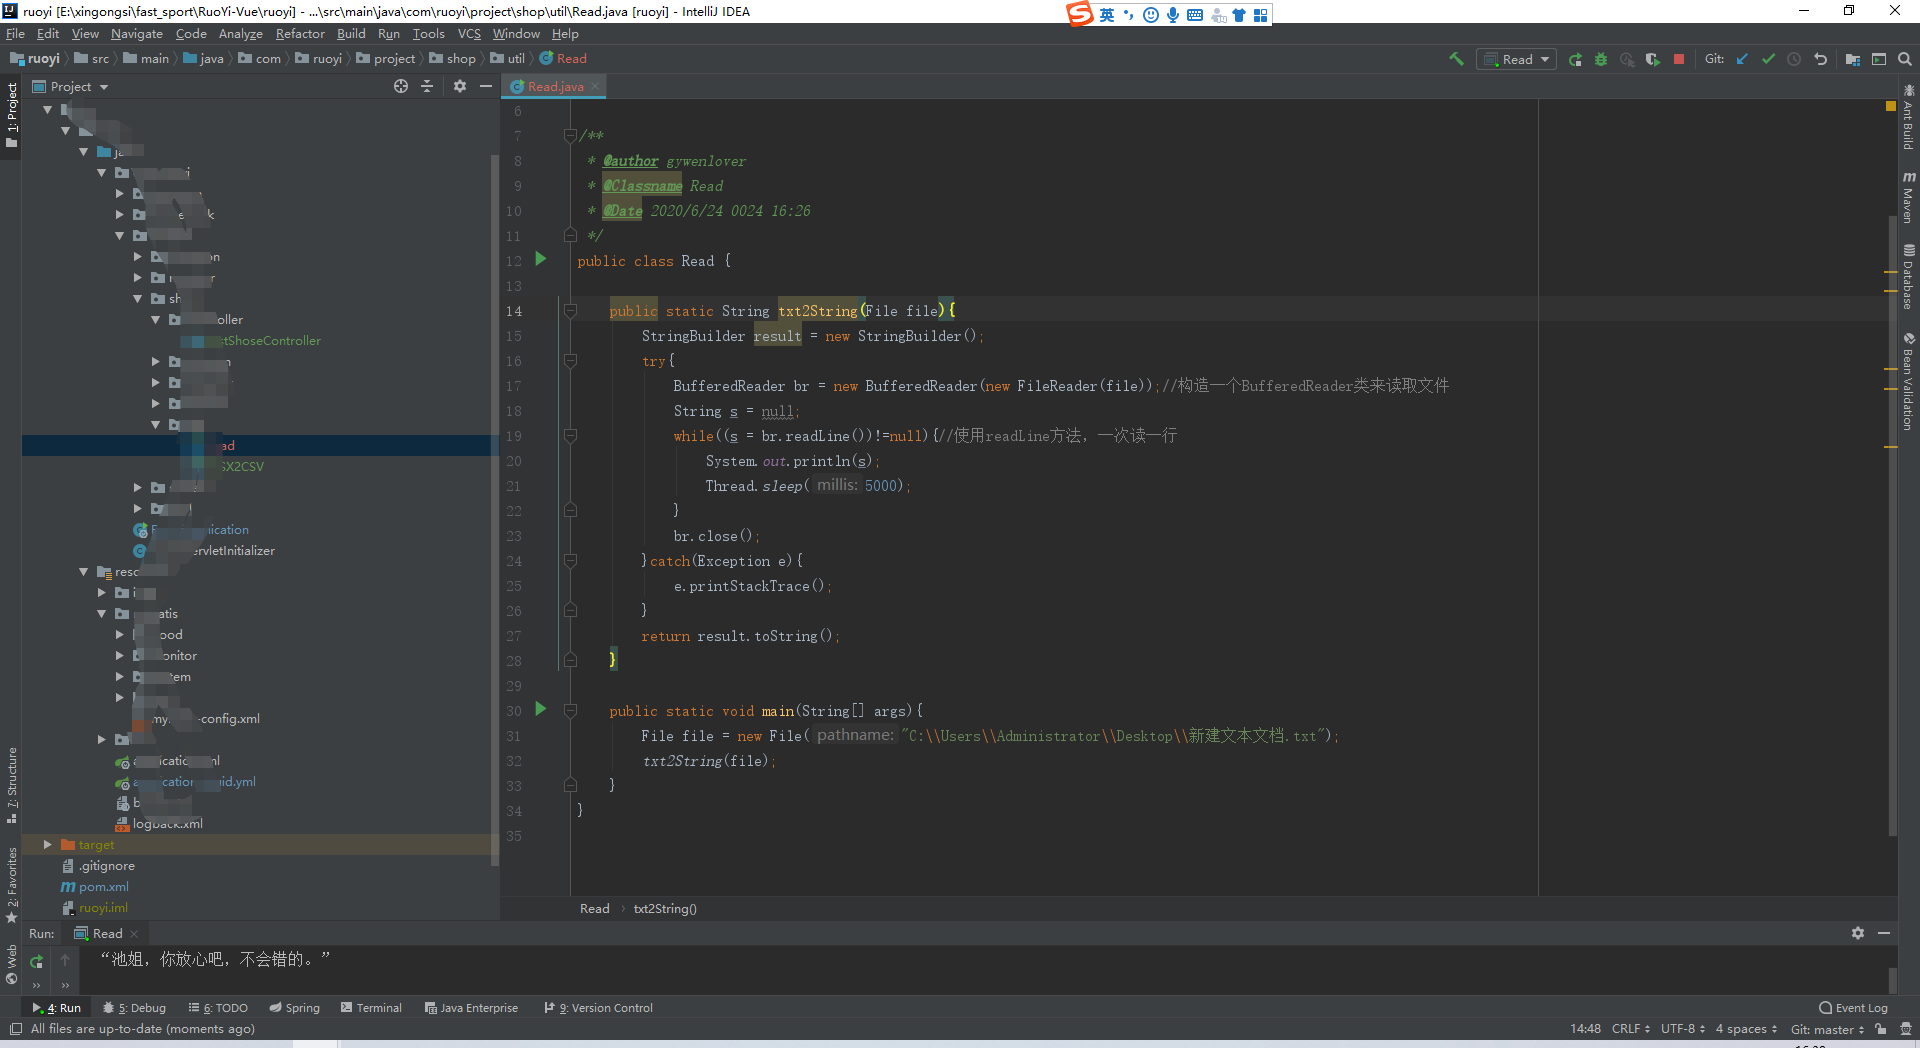Open the VCS menu
1920x1048 pixels.
469,34
